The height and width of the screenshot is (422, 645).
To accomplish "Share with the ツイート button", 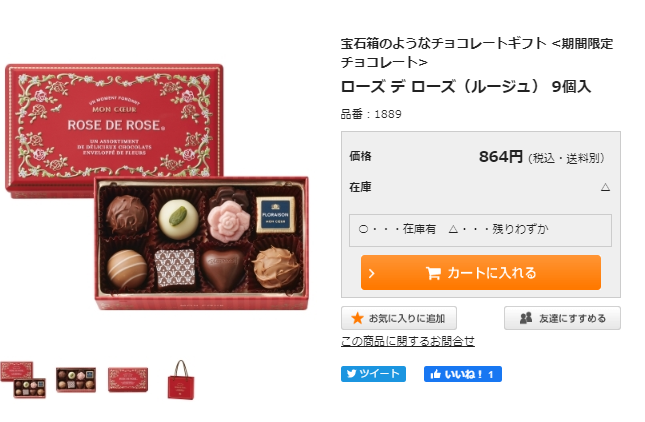I will [373, 374].
